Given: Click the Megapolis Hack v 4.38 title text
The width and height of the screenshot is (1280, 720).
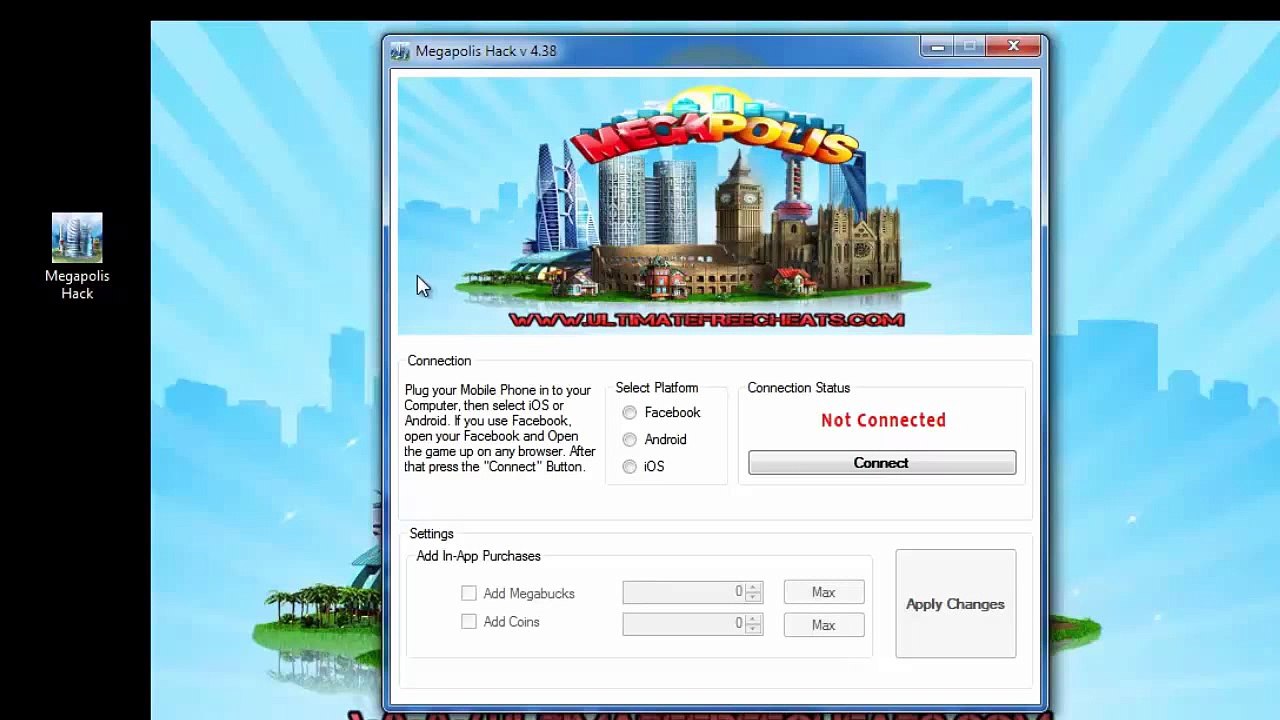Looking at the screenshot, I should (486, 51).
